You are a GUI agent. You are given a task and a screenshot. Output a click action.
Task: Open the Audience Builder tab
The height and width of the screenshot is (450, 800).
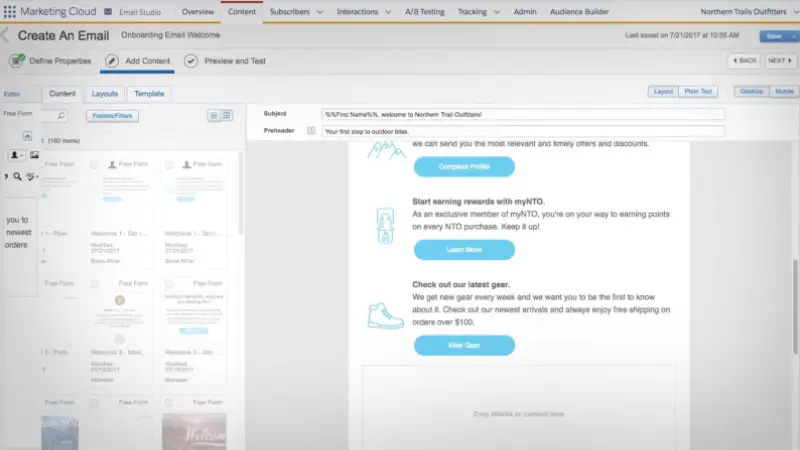pyautogui.click(x=580, y=12)
